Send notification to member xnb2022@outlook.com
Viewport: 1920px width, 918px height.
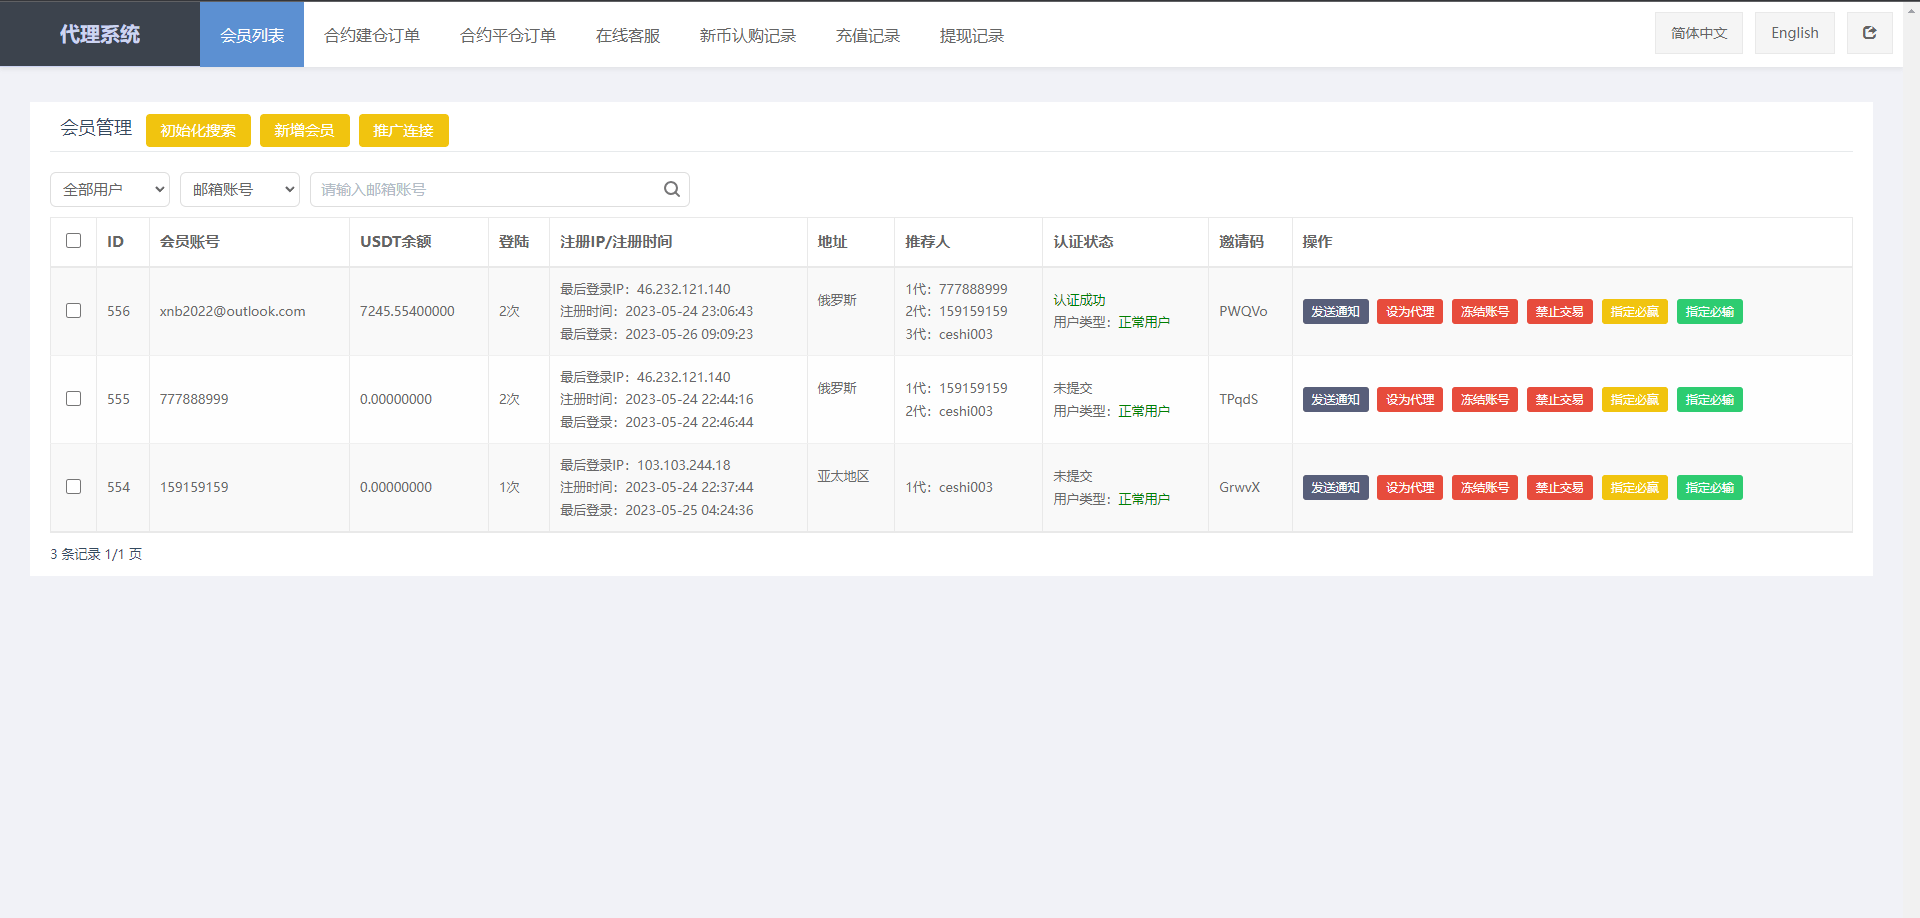click(1334, 311)
